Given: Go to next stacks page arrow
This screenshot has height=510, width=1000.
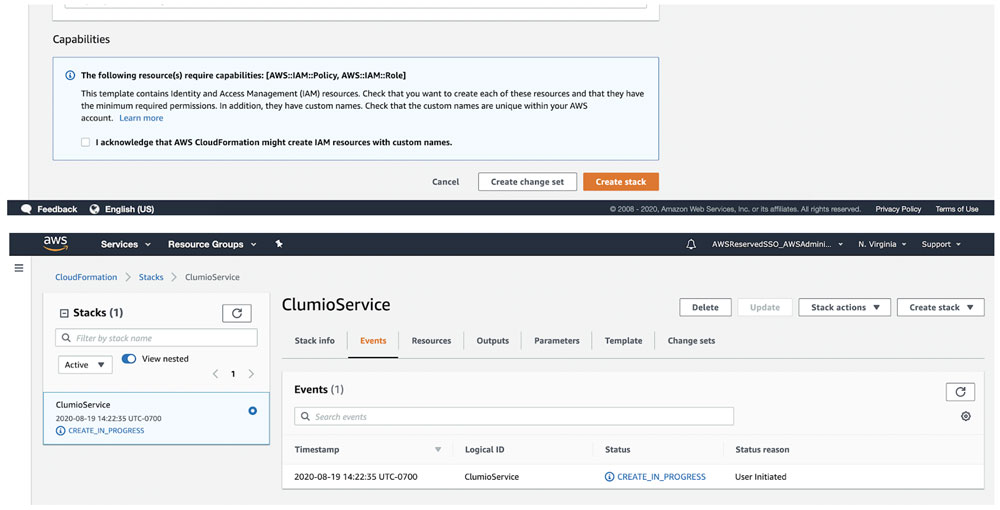Looking at the screenshot, I should (251, 374).
